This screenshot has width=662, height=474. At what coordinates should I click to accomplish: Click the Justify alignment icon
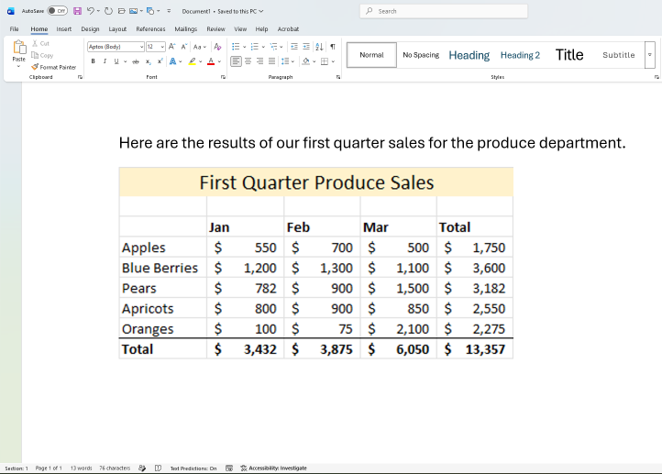pyautogui.click(x=272, y=62)
